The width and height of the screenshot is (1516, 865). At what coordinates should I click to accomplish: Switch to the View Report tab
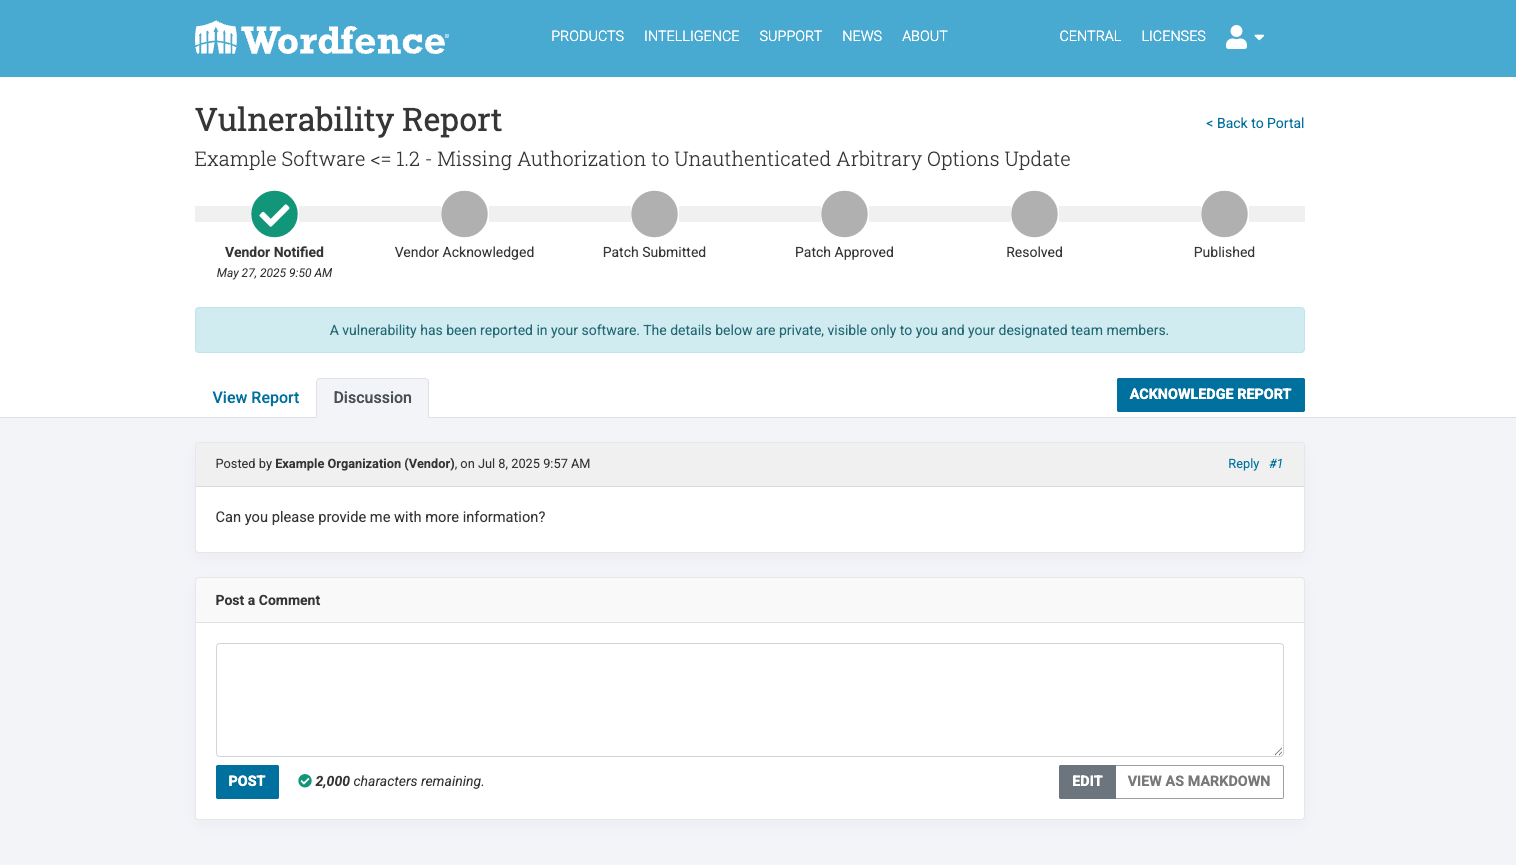256,398
